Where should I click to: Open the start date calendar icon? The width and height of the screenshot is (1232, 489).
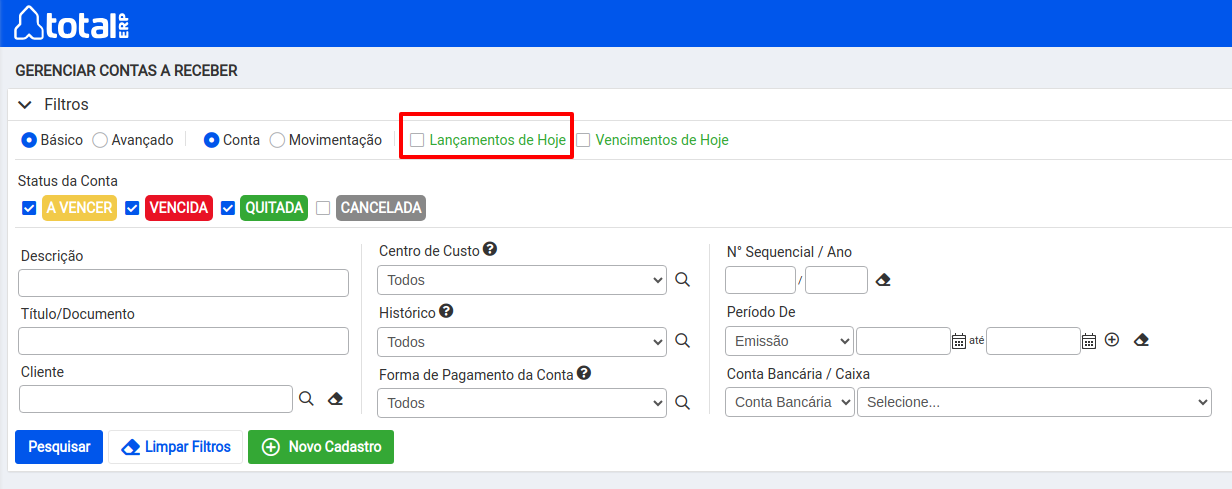point(959,341)
